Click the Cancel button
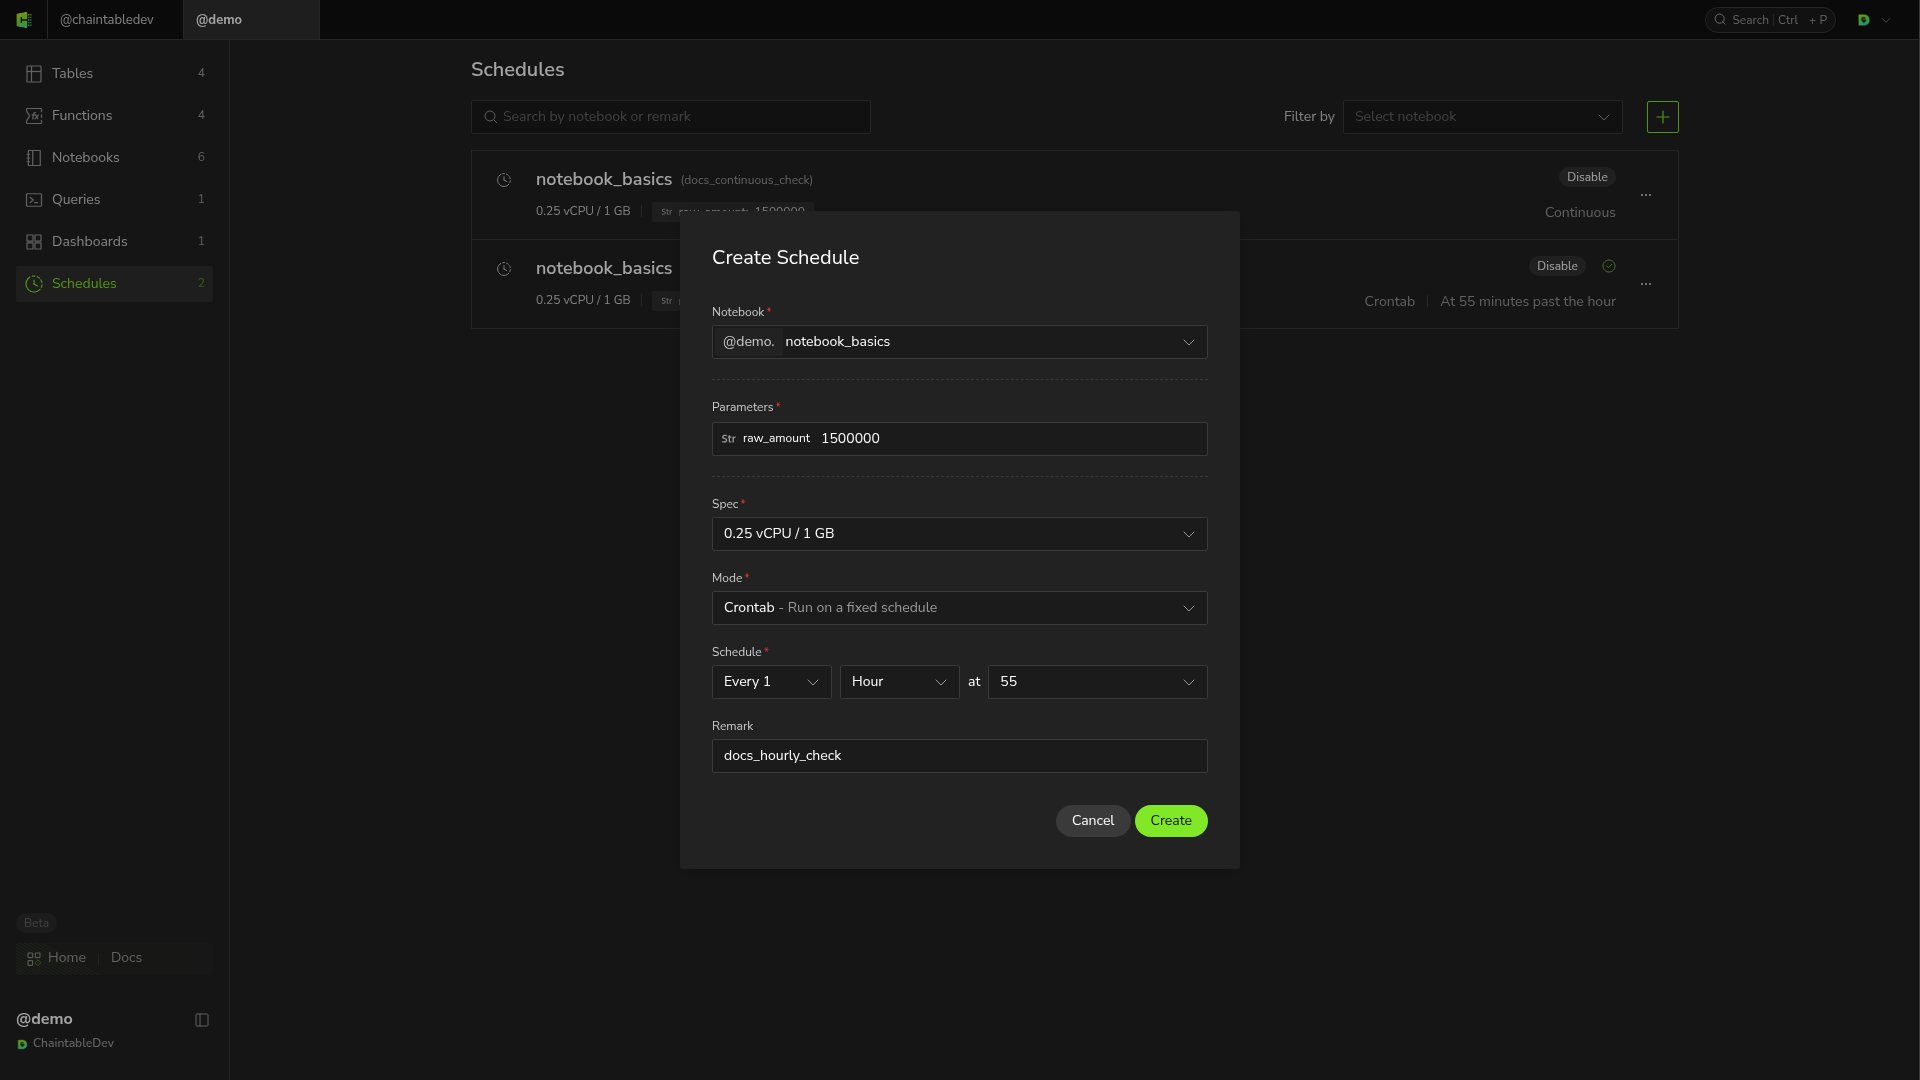 1093,821
